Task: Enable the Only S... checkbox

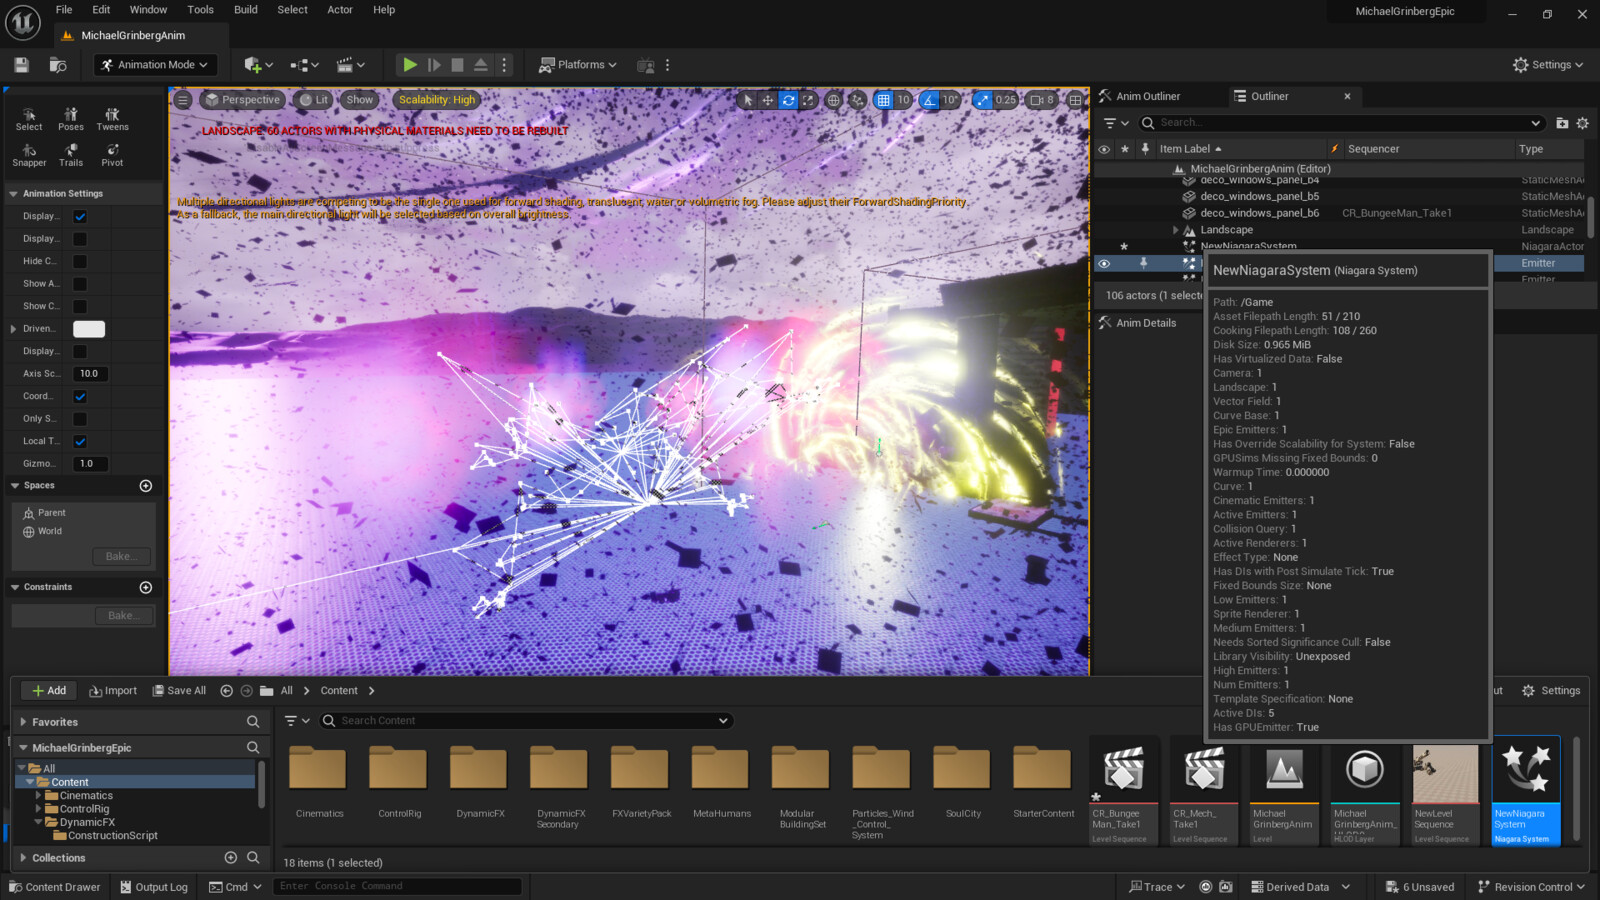Action: [x=80, y=419]
